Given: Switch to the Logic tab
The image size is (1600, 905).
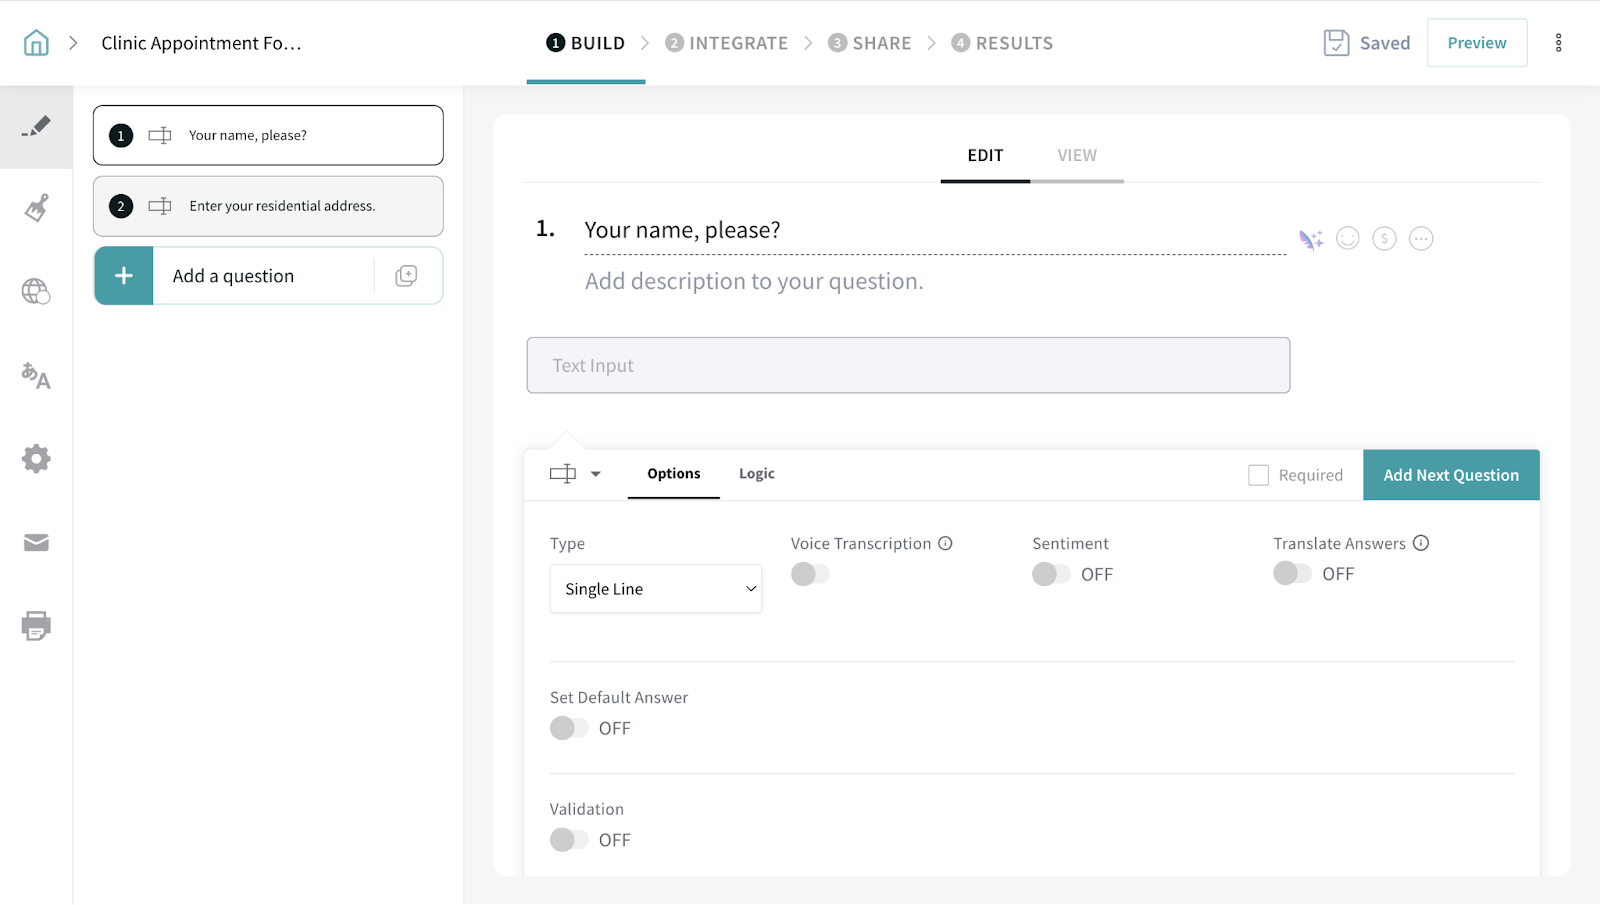Looking at the screenshot, I should (756, 474).
